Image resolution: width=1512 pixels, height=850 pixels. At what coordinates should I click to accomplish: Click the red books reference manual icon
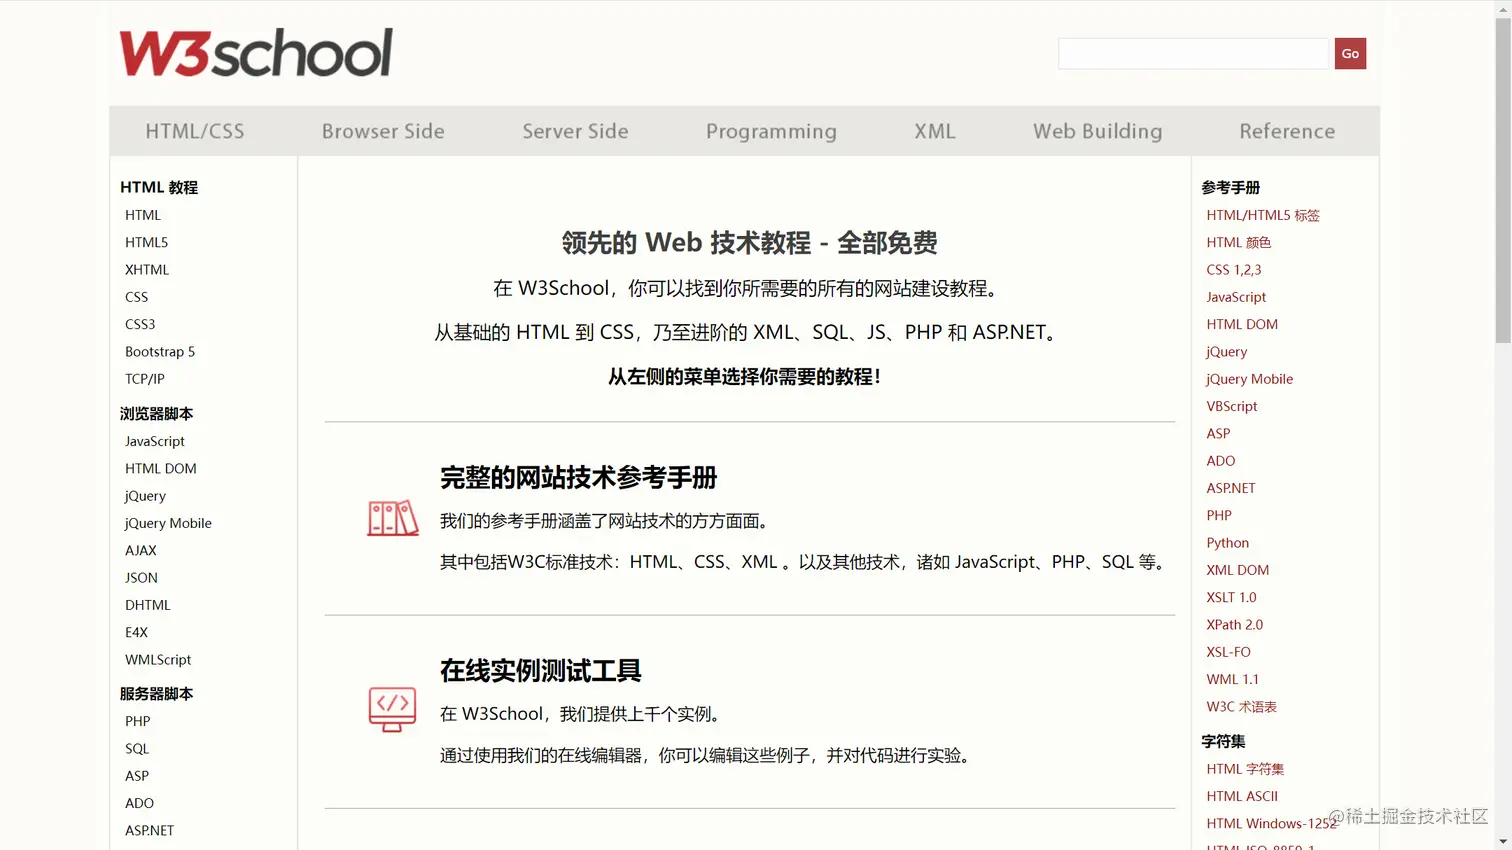[x=392, y=518]
